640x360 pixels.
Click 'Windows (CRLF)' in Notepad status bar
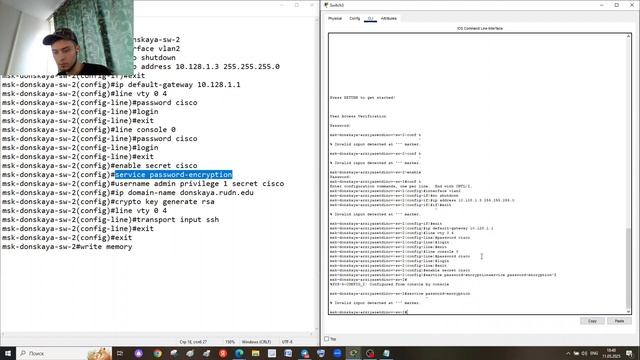[x=256, y=342]
